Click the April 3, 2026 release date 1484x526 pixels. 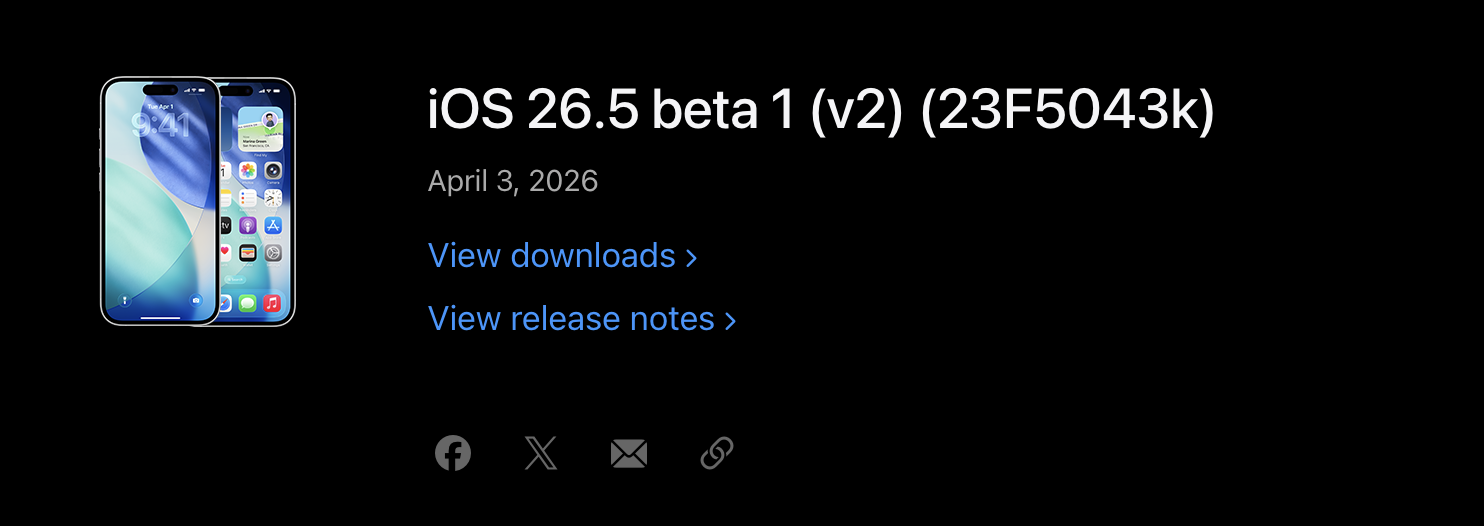coord(513,181)
